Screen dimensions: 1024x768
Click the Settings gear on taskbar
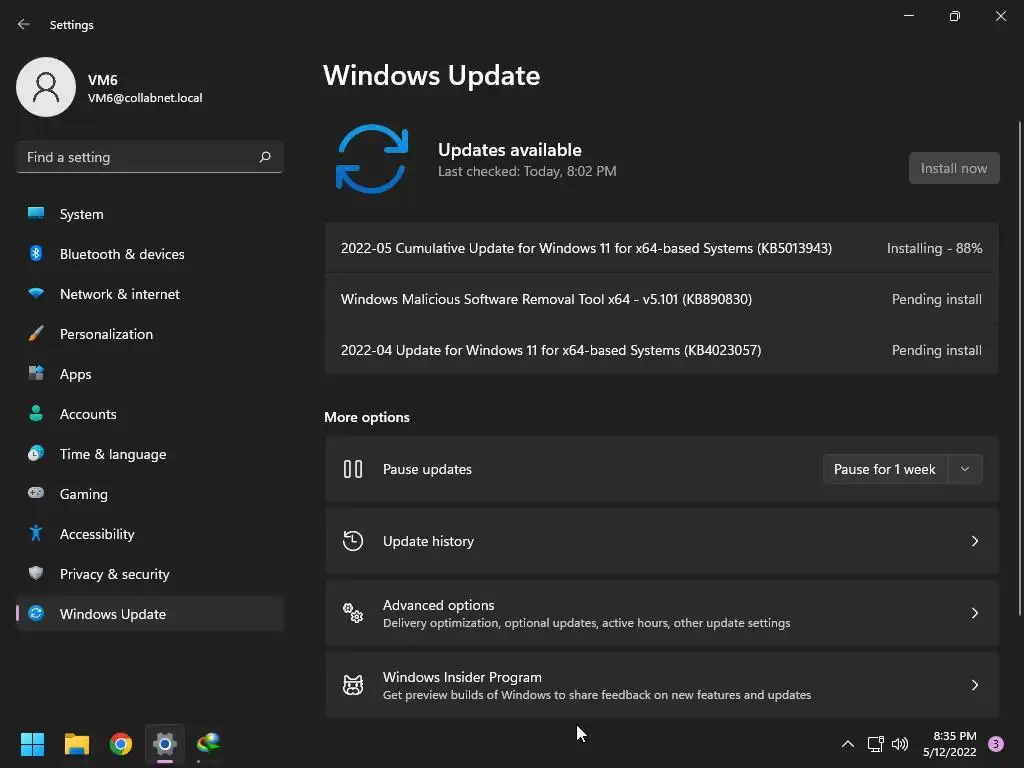pyautogui.click(x=165, y=744)
